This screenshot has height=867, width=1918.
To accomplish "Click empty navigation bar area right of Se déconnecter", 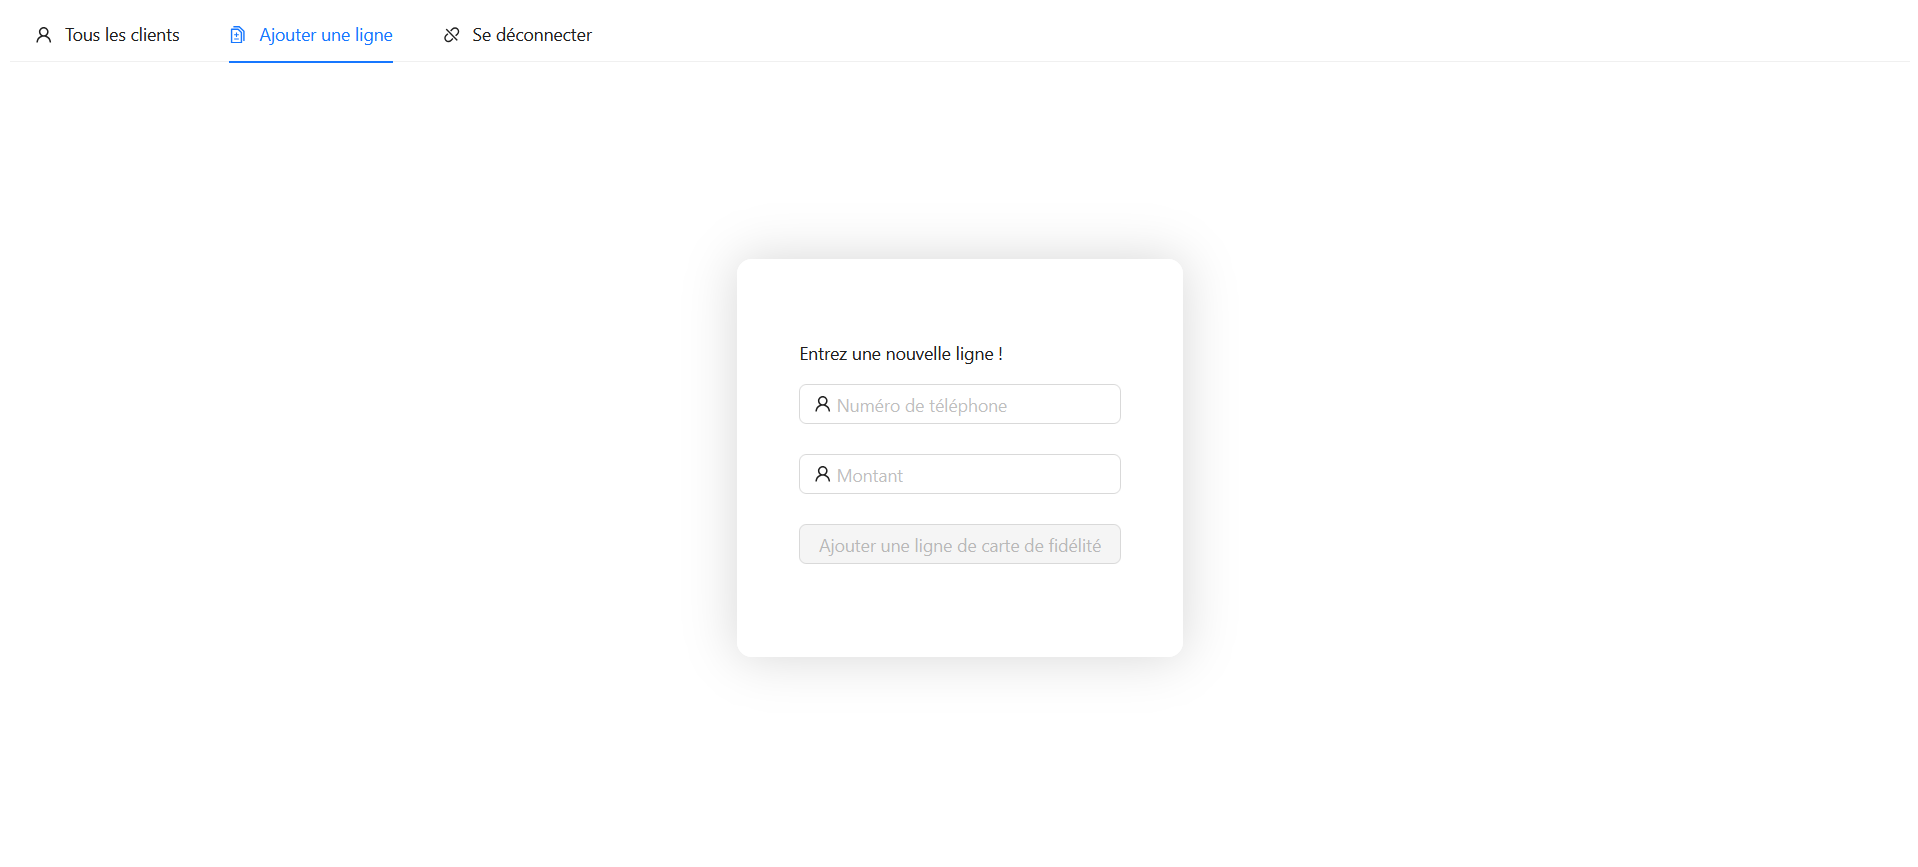I will [x=1200, y=35].
